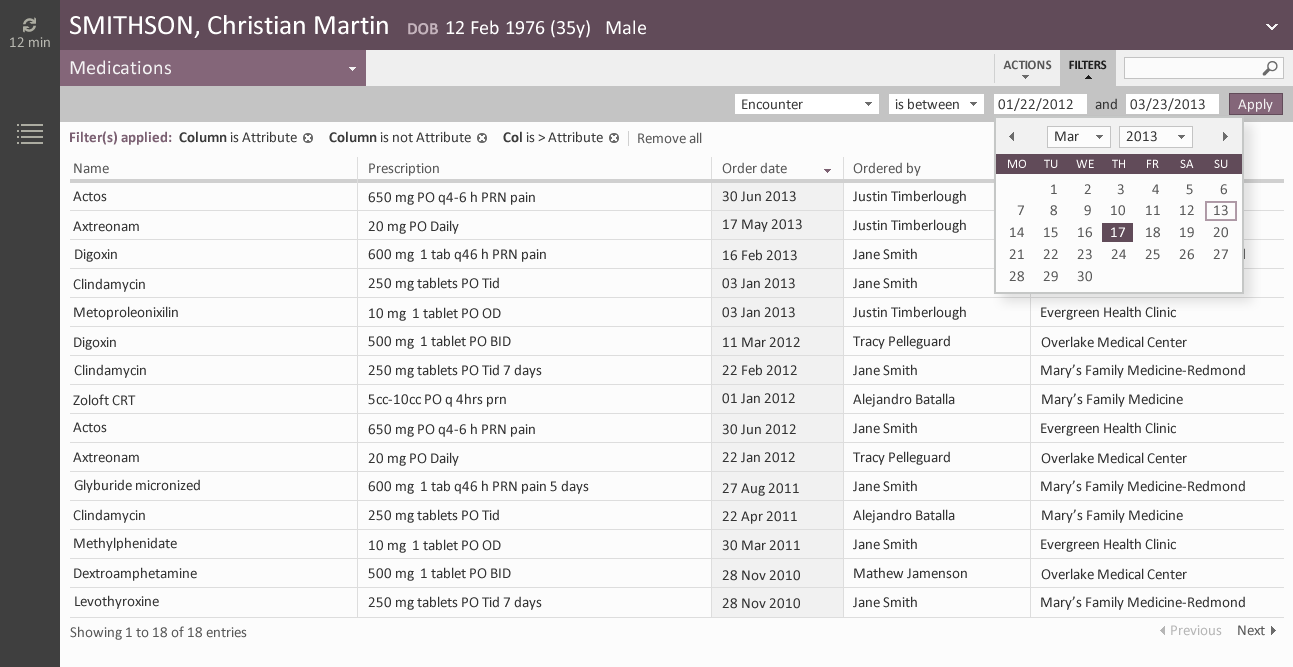Click the 'Remove all' filters link

pyautogui.click(x=669, y=138)
